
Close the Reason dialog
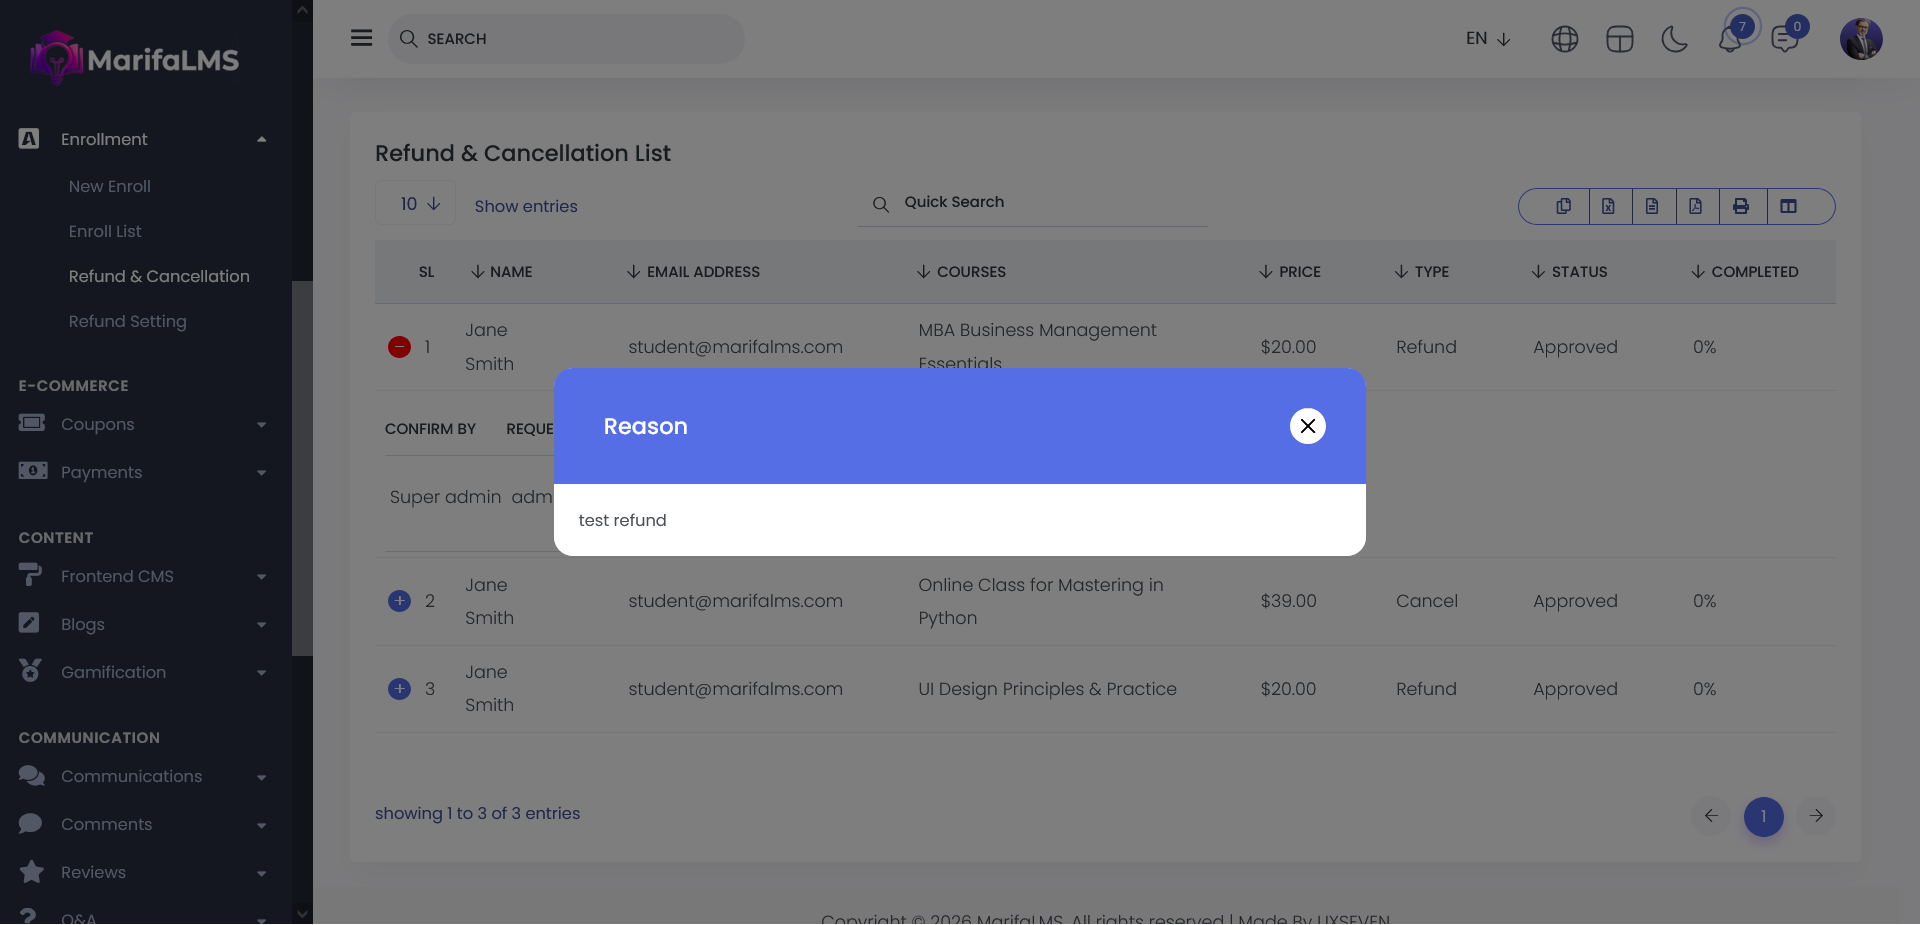(x=1307, y=426)
